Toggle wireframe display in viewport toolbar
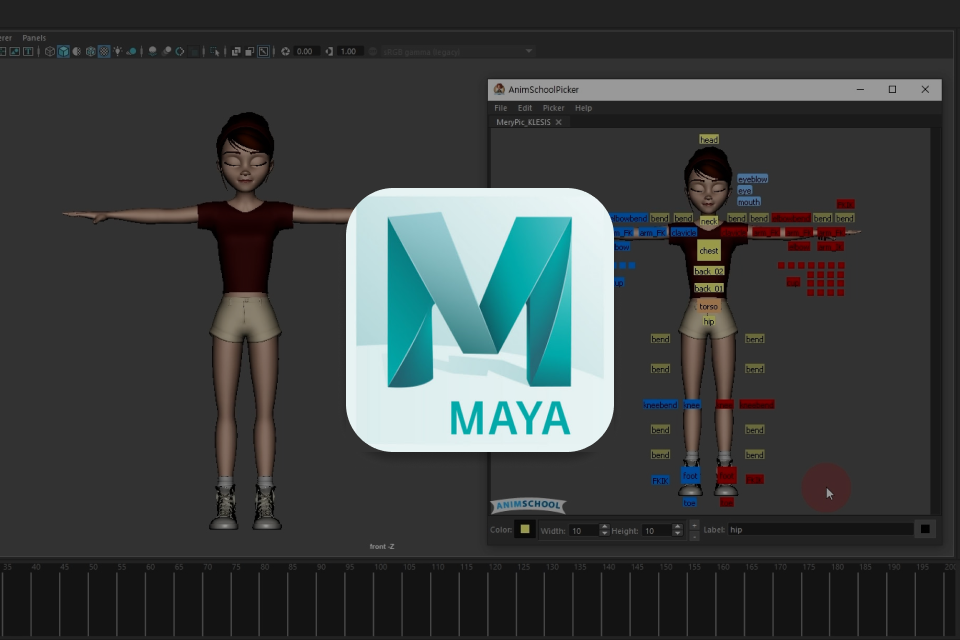 coord(50,51)
